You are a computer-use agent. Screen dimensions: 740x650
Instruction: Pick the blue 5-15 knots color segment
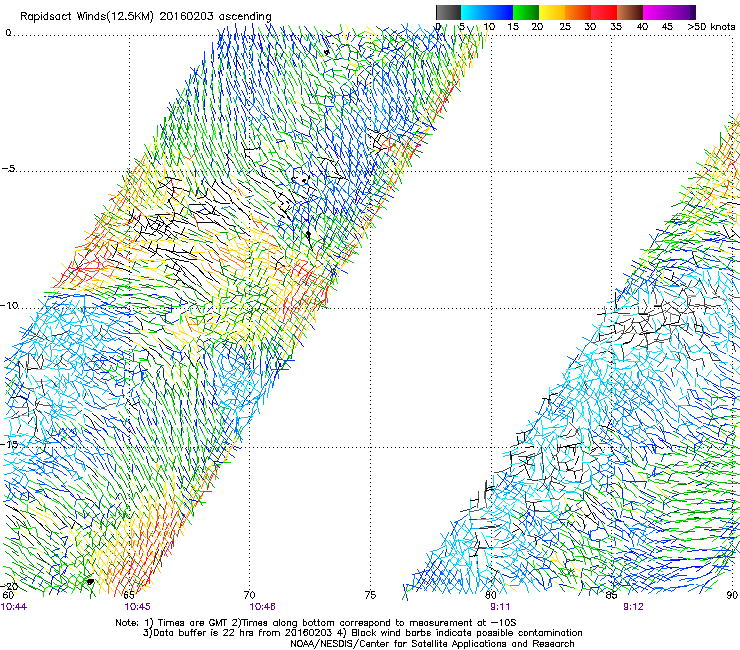click(x=487, y=12)
